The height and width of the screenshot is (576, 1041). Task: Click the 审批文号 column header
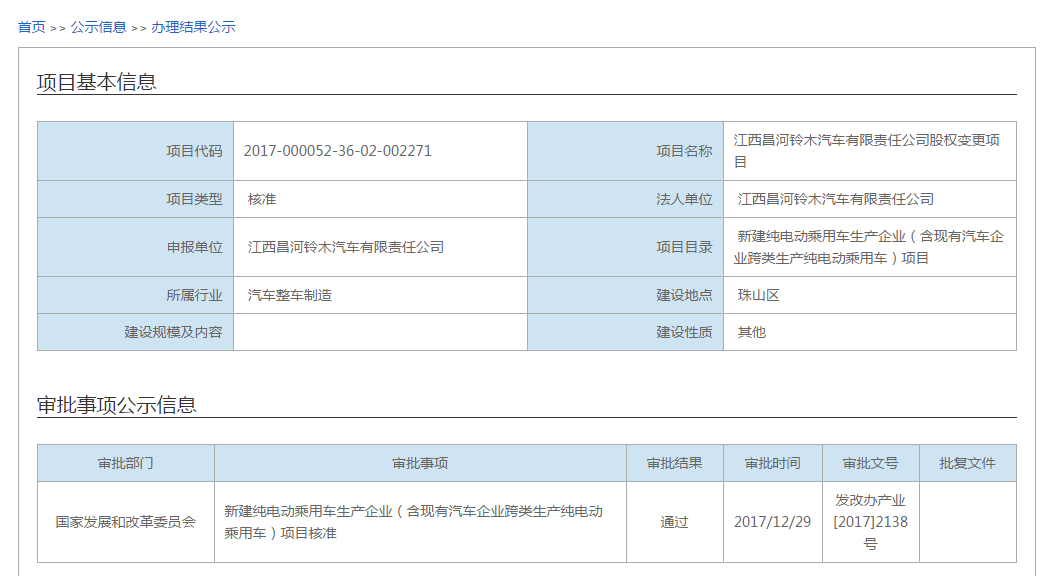point(870,463)
